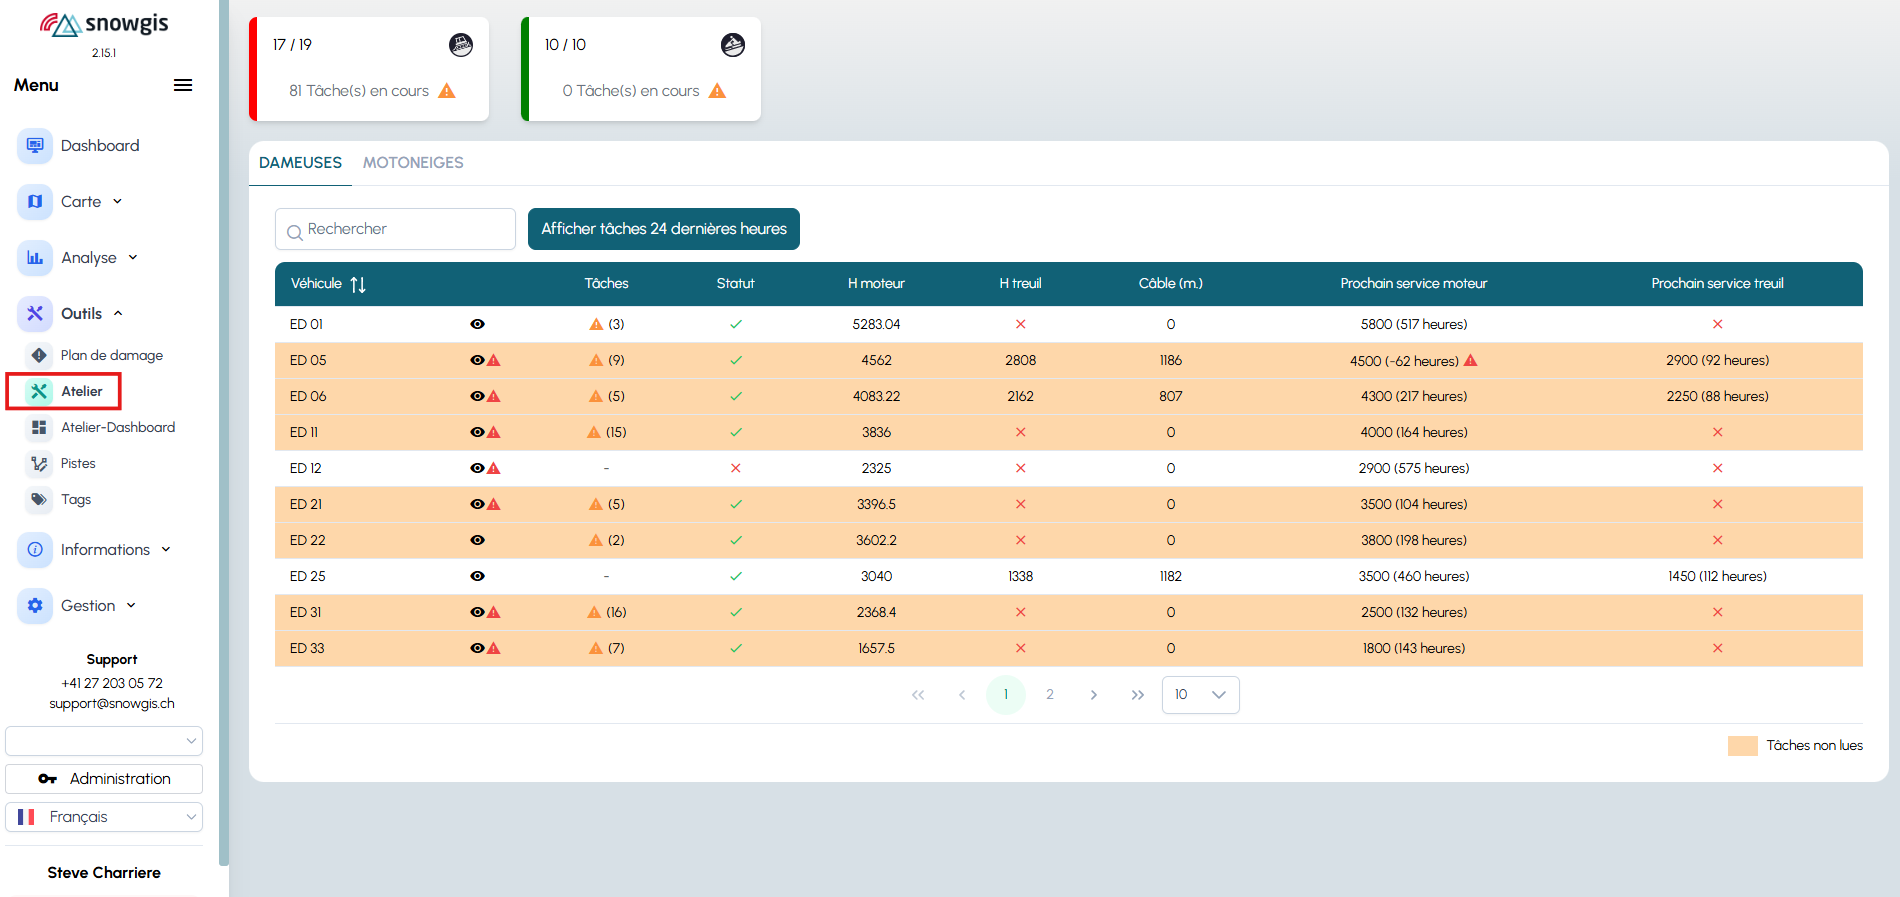1900x897 pixels.
Task: Open the rows-per-page dropdown showing 10
Action: coord(1200,695)
